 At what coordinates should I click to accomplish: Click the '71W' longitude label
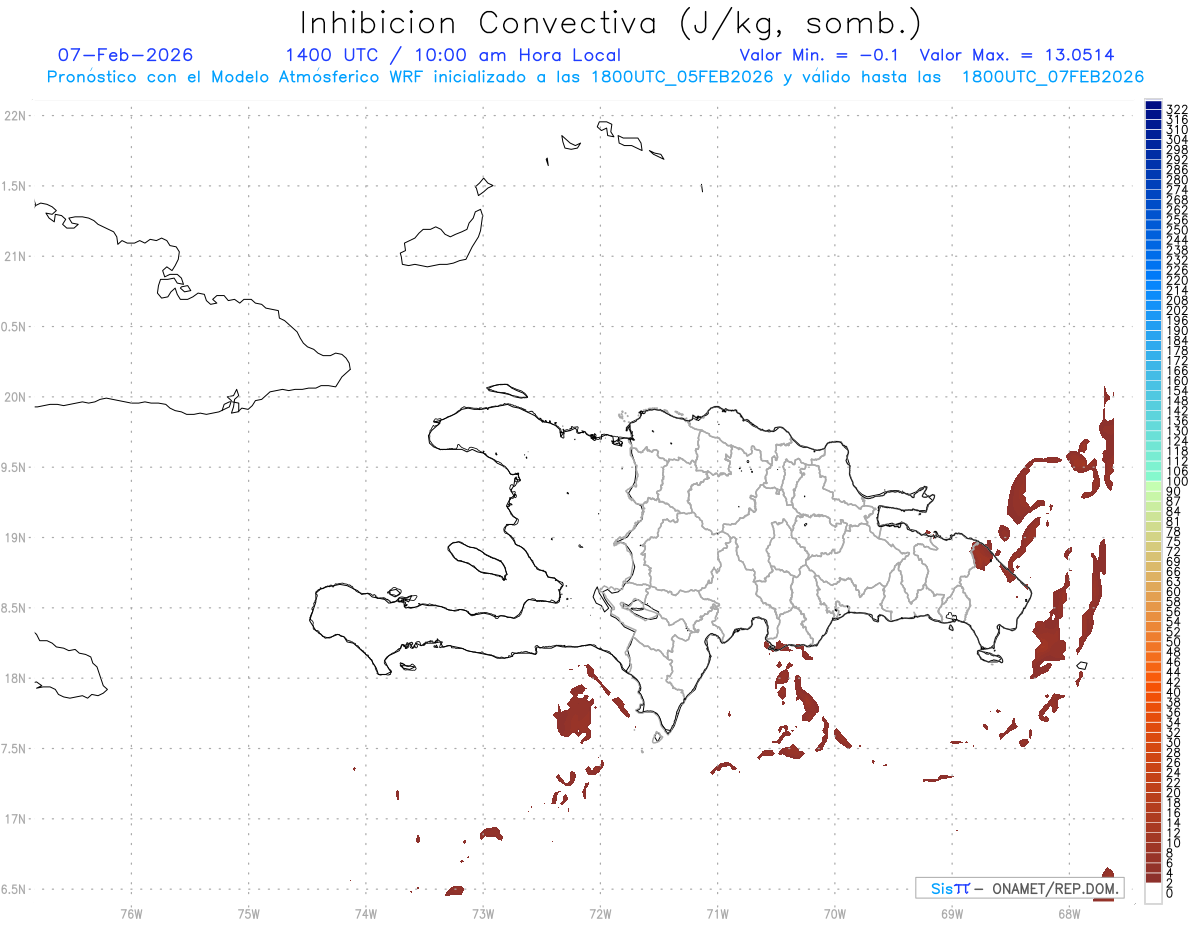[x=718, y=913]
